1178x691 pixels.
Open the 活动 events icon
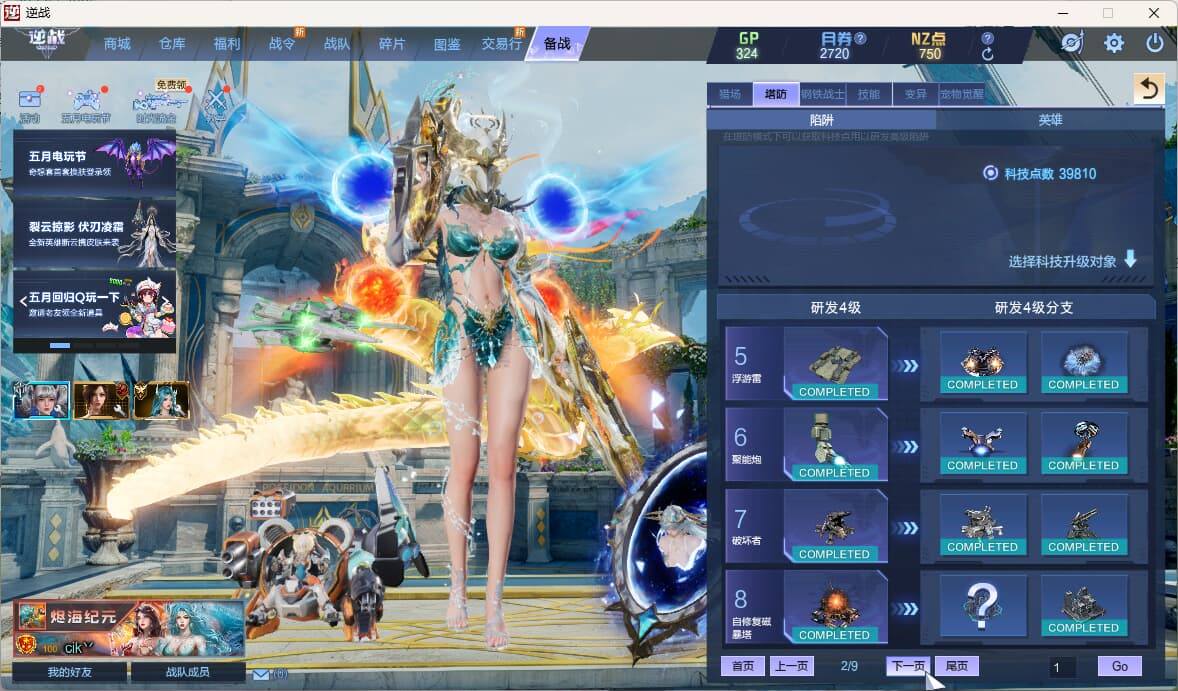(x=30, y=104)
